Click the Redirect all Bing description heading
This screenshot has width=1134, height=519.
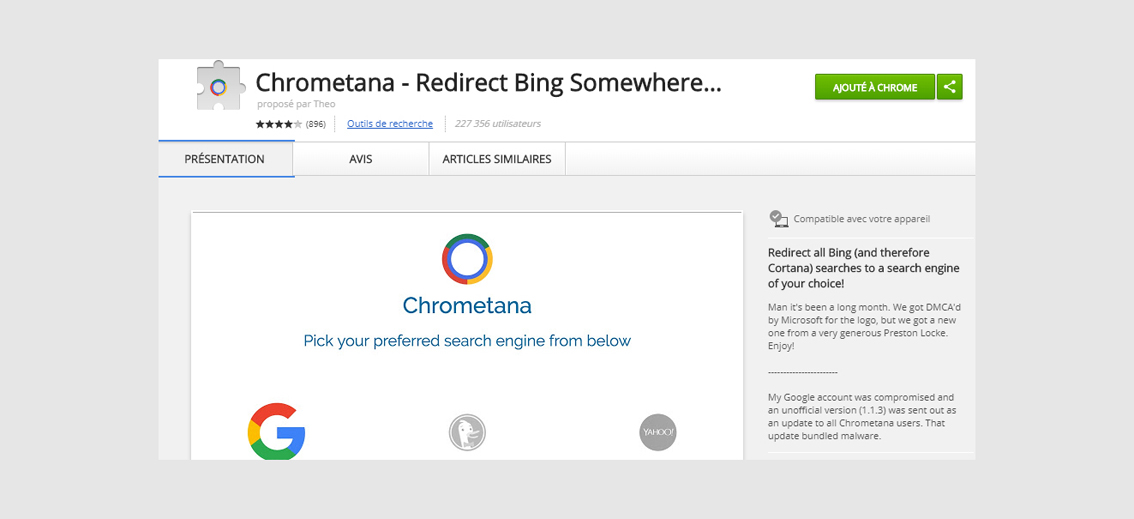864,268
